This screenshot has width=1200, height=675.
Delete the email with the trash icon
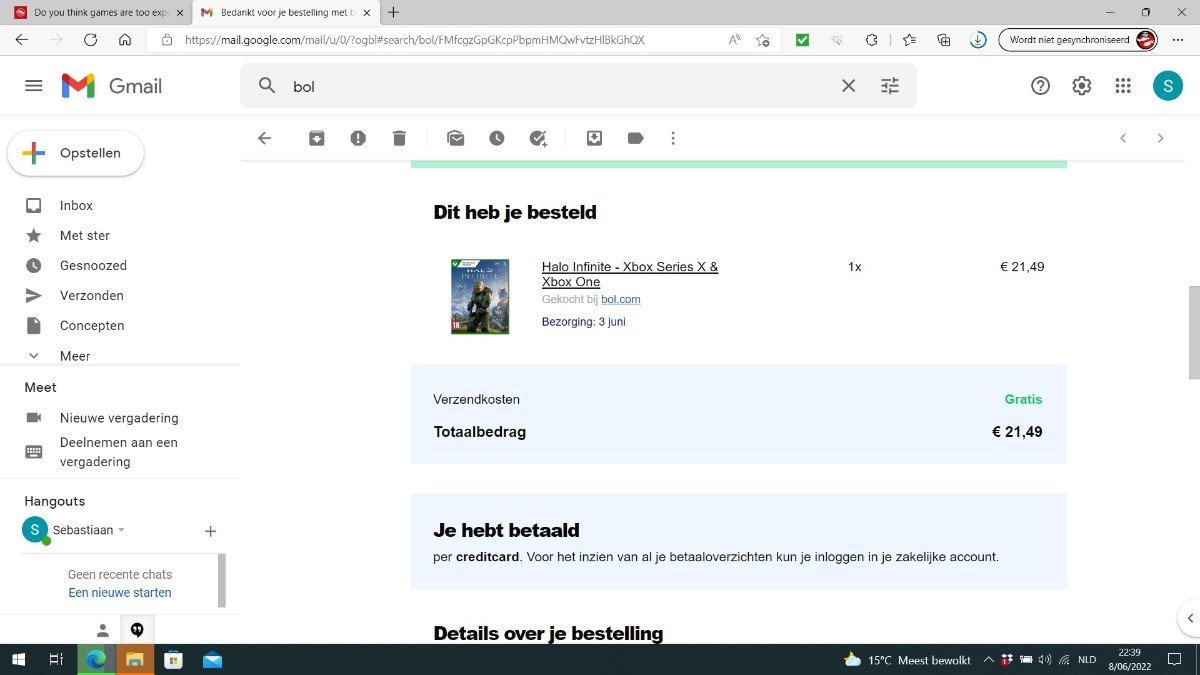(399, 138)
